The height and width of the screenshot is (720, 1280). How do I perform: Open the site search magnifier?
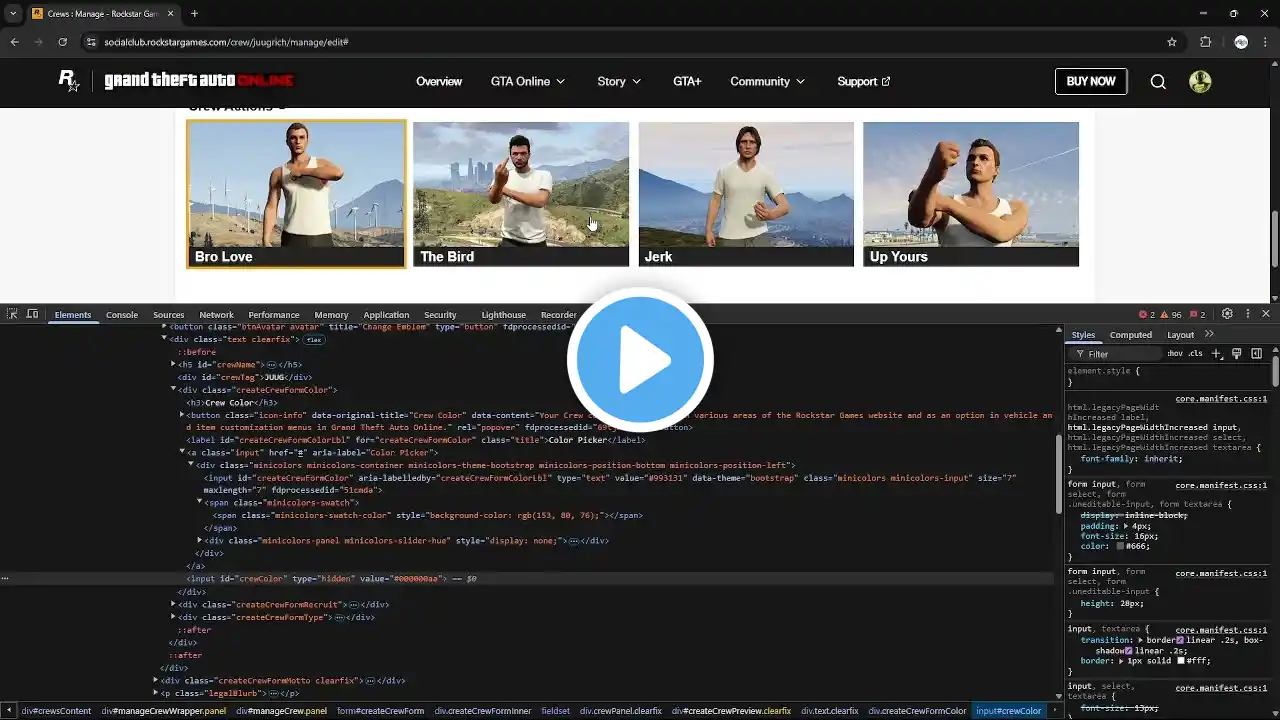tap(1158, 82)
